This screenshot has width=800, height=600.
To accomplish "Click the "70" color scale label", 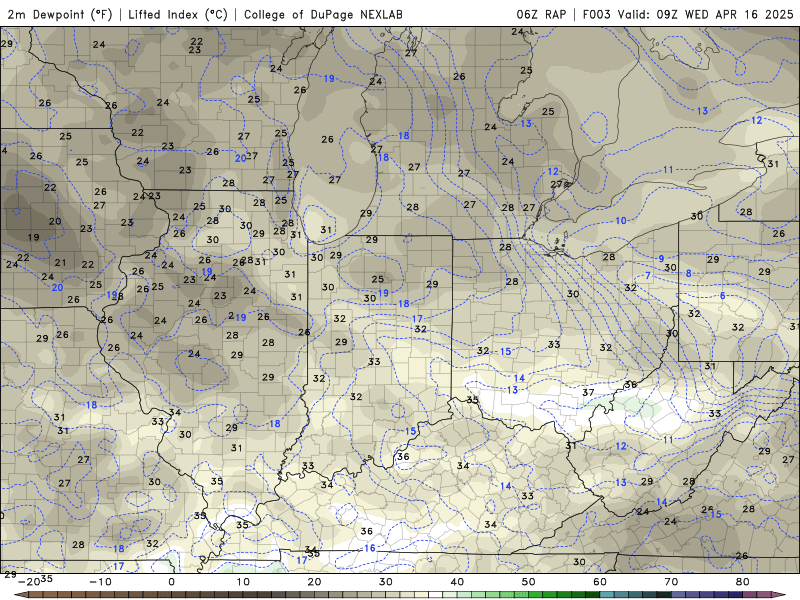I will click(671, 582).
